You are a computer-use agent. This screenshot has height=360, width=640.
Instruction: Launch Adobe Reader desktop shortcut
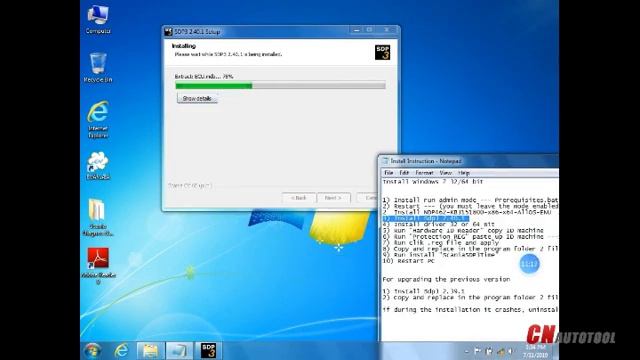tap(98, 265)
